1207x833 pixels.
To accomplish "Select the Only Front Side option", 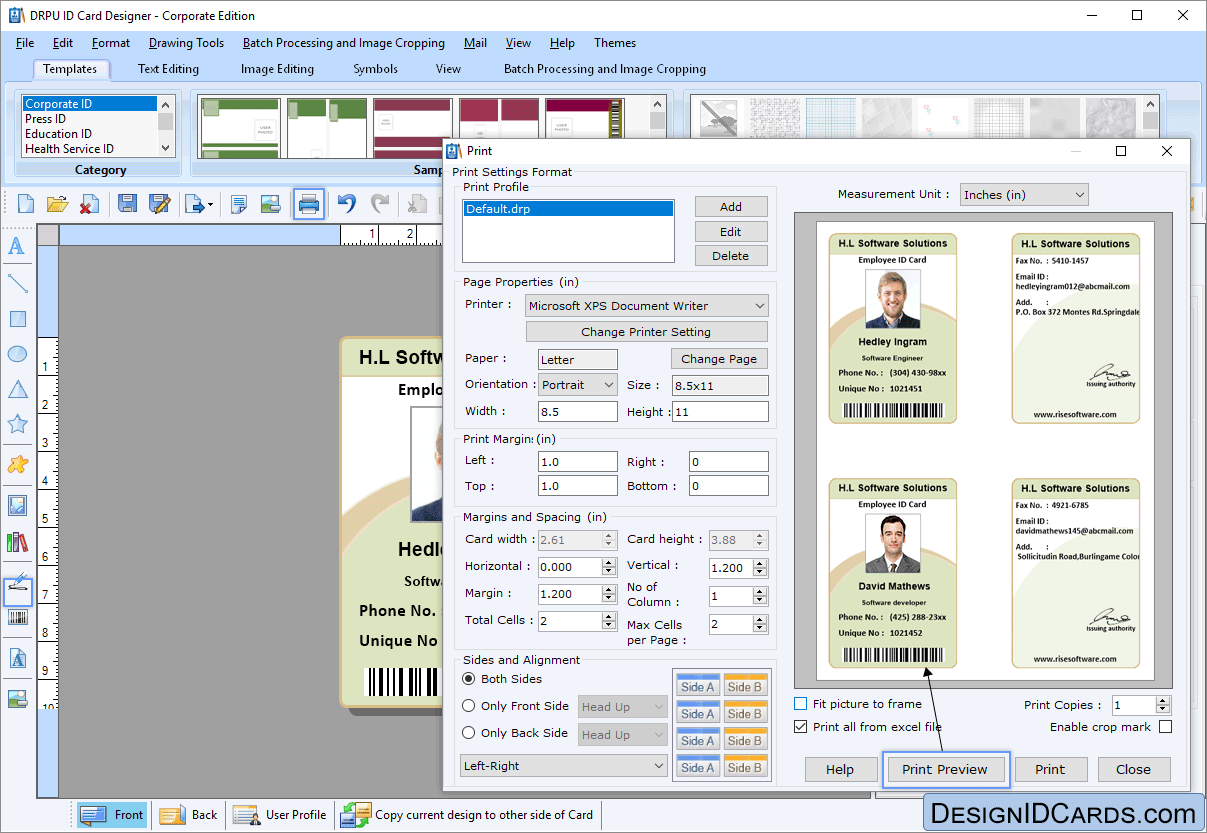I will click(x=468, y=706).
